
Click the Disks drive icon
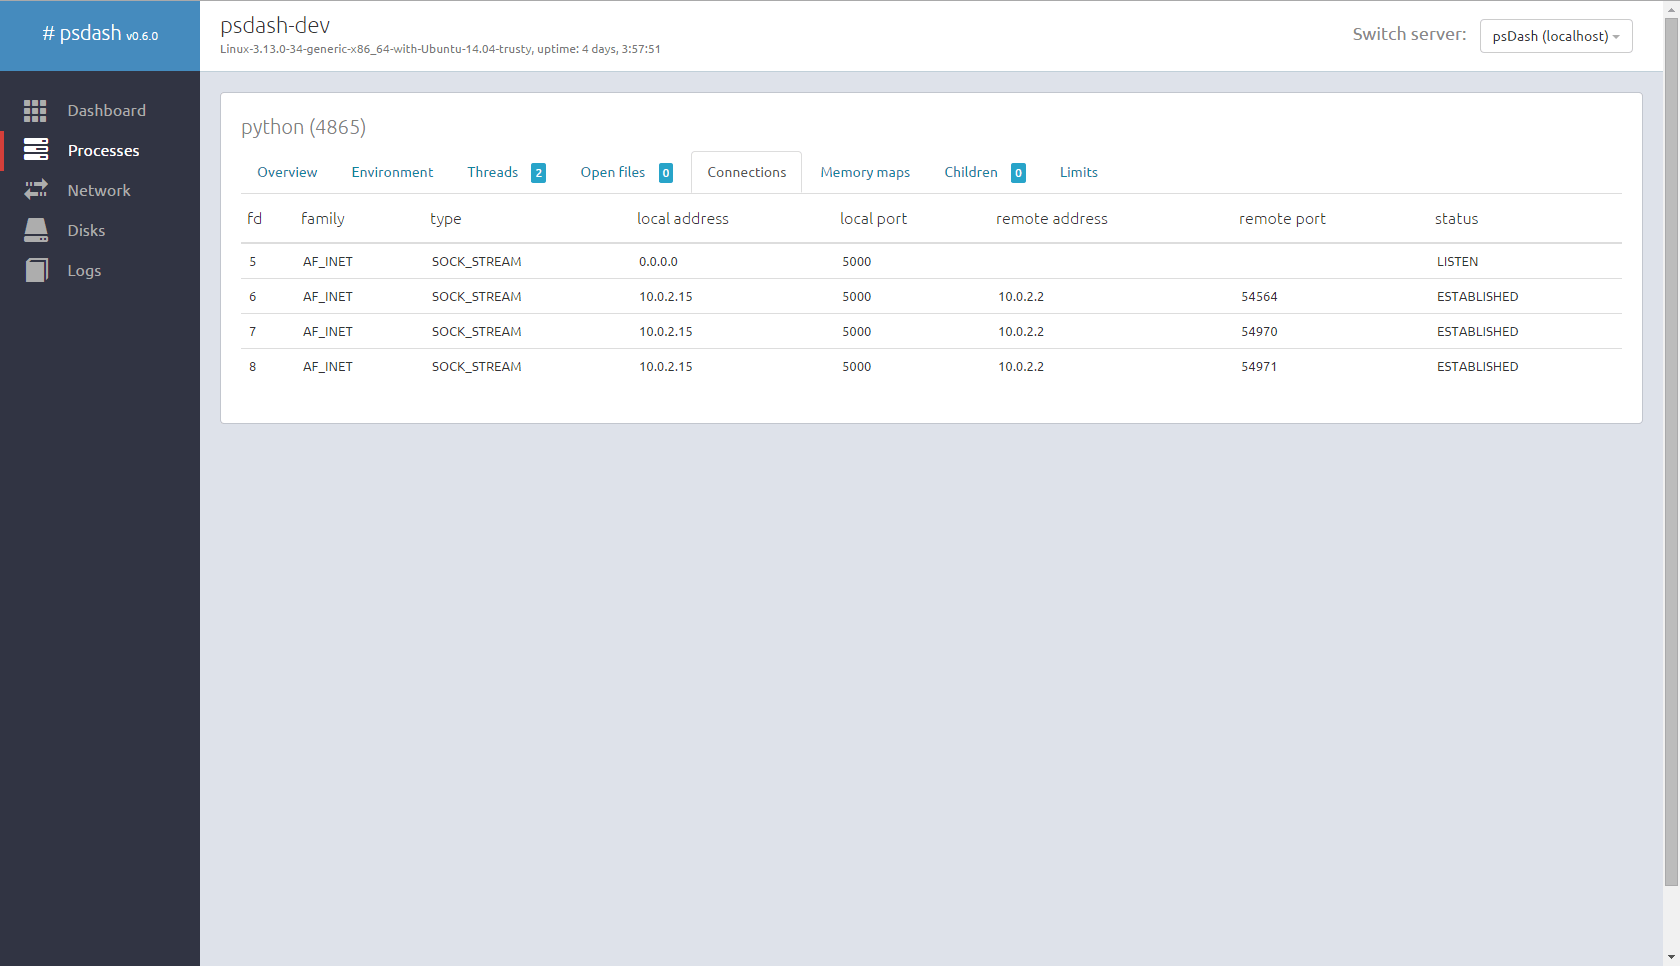click(x=35, y=230)
